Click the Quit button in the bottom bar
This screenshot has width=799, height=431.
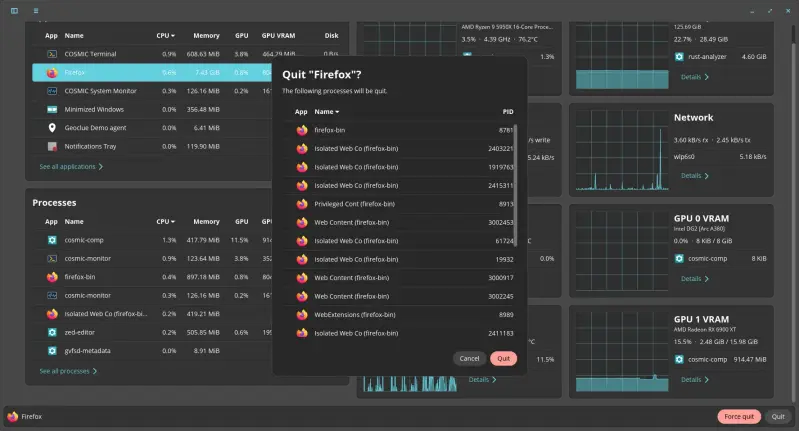778,417
